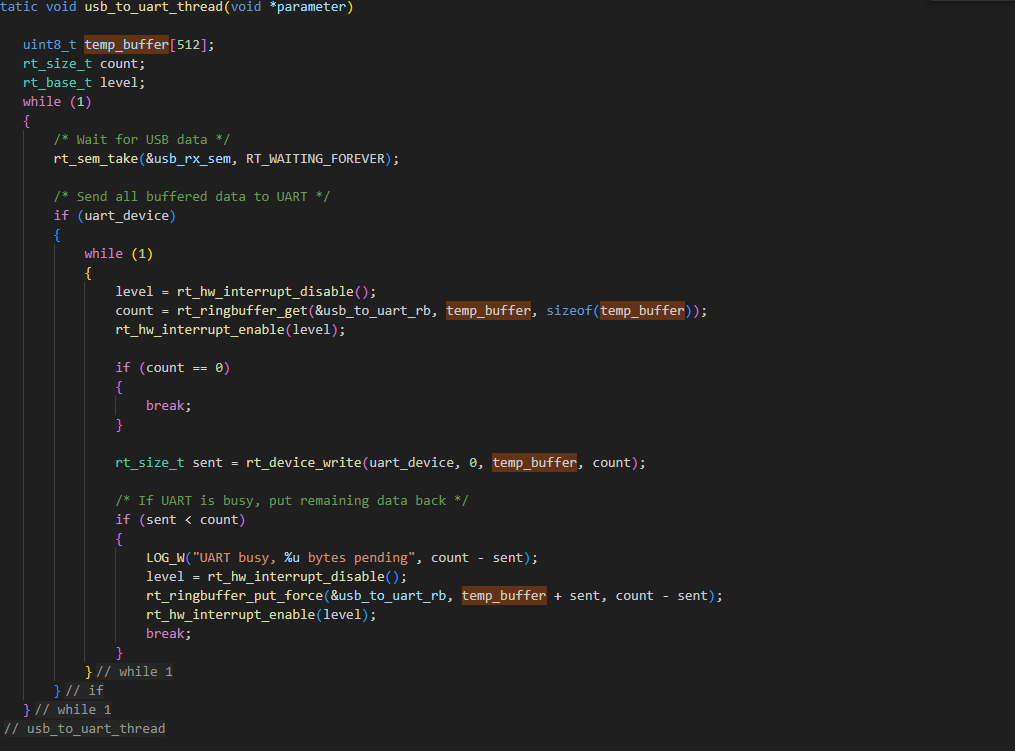The image size is (1015, 751).
Task: Click the "rt_base_t level;" declaration line
Action: pos(84,83)
